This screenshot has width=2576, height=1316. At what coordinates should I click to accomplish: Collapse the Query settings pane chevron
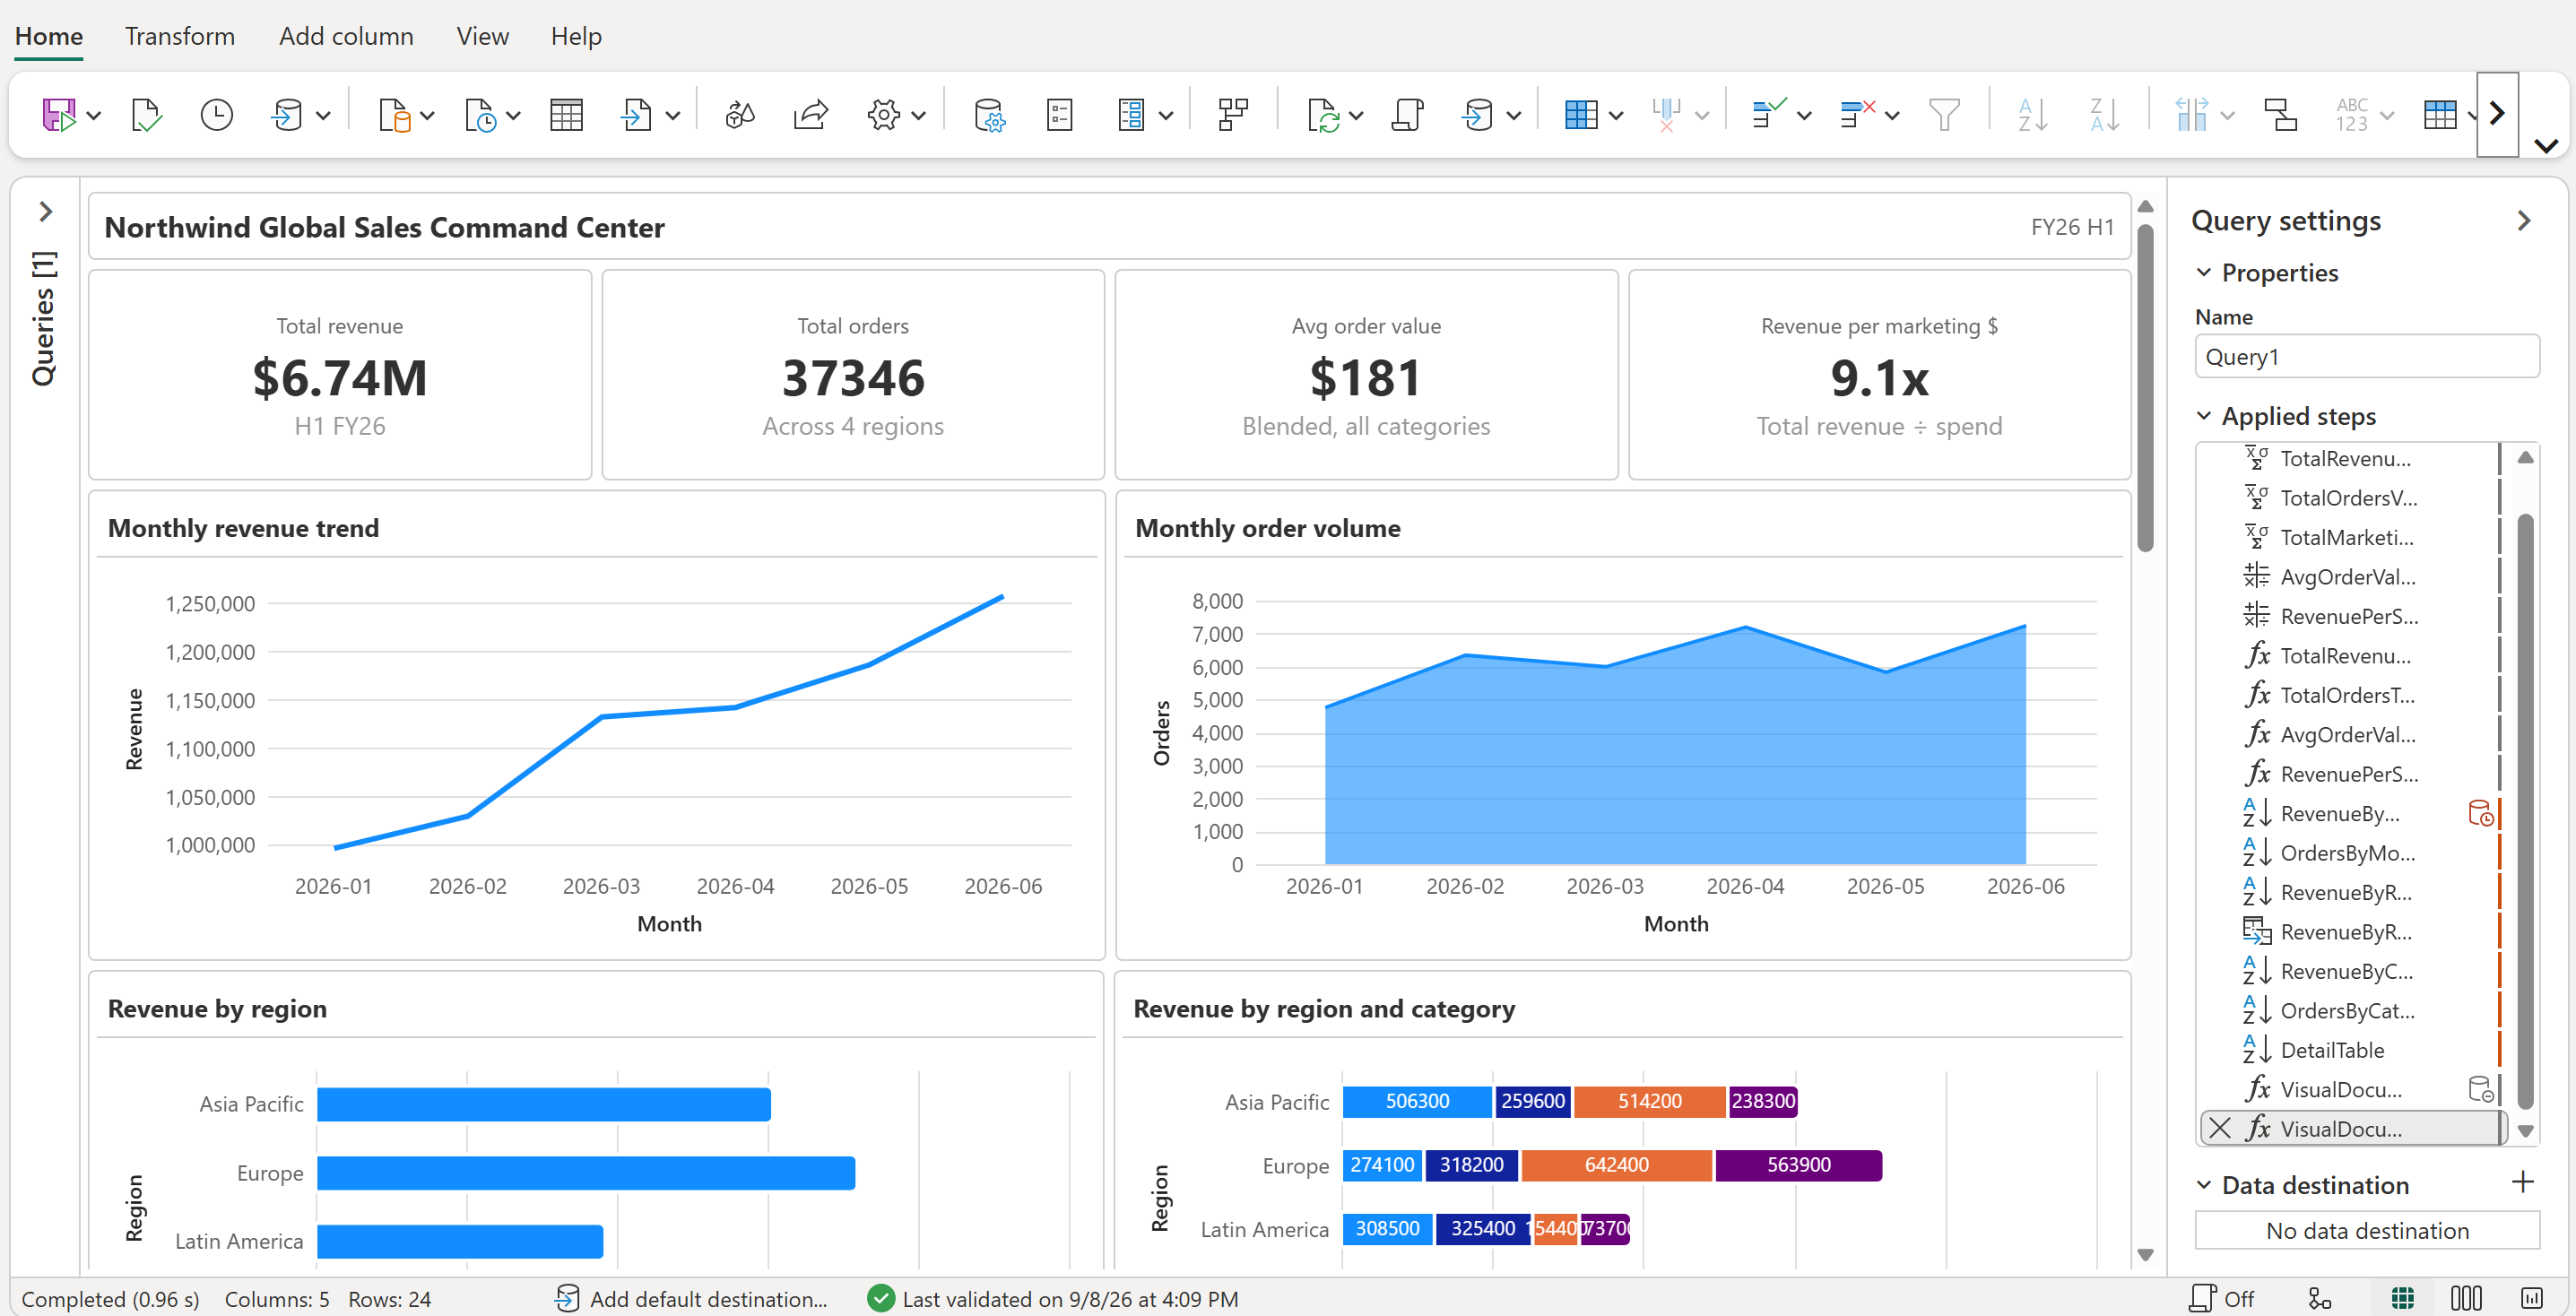2523,220
